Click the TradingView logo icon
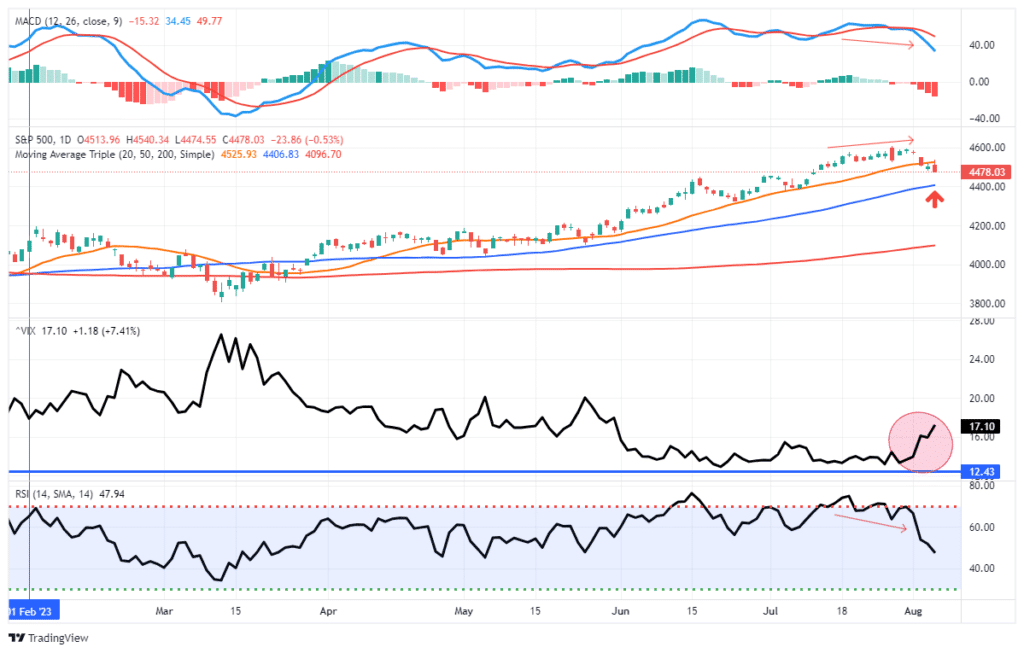The height and width of the screenshot is (653, 1024). (17, 638)
